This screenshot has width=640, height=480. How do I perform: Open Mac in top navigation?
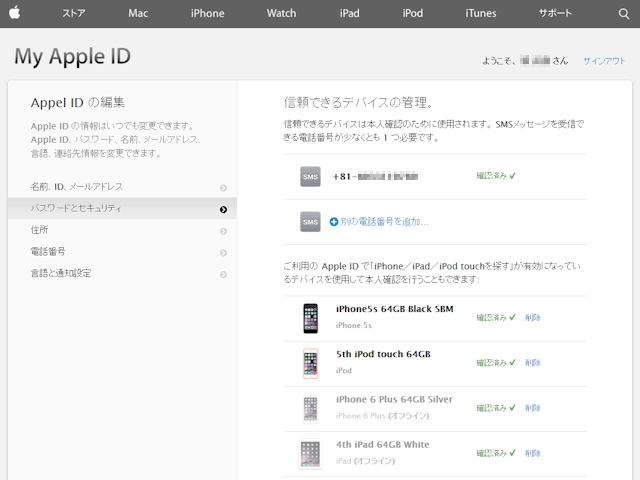click(x=138, y=13)
